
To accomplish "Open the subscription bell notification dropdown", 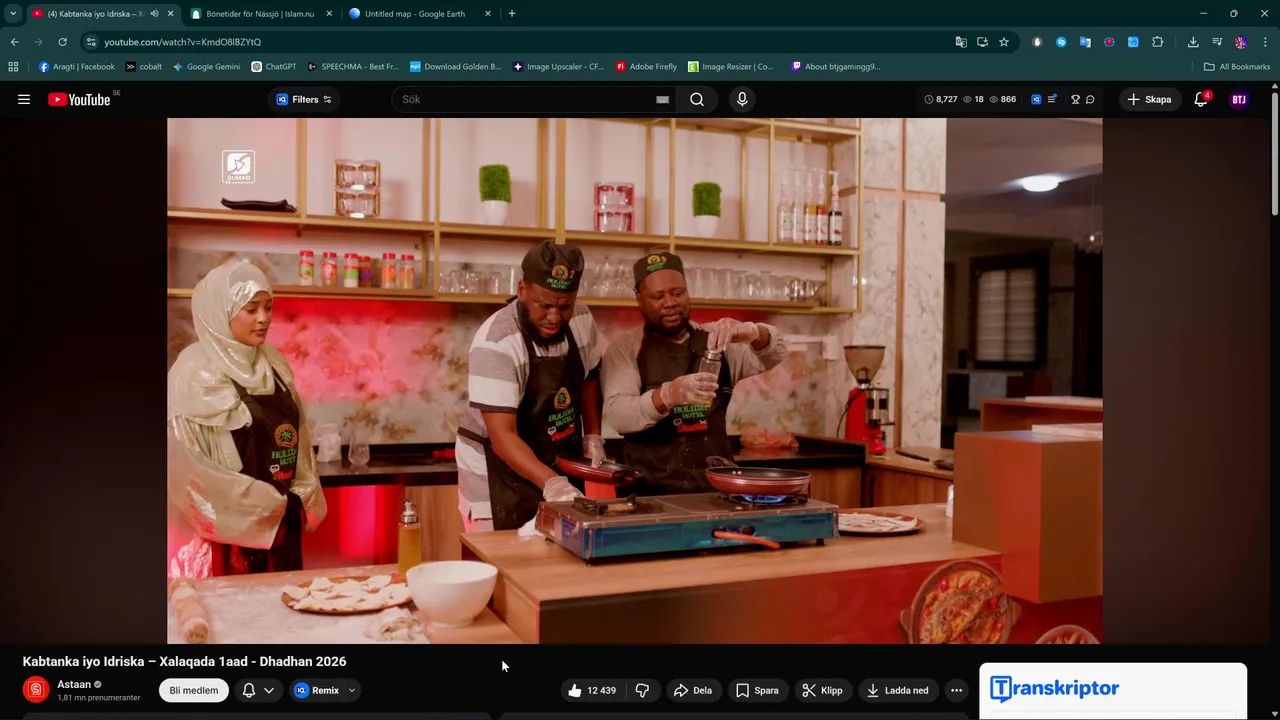I will tap(257, 690).
